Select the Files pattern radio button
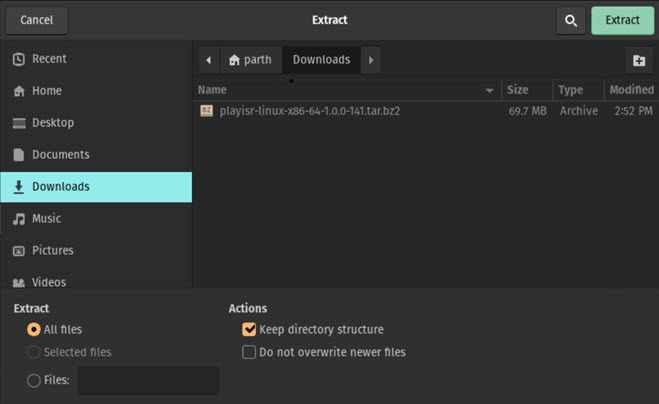This screenshot has width=659, height=404. click(34, 380)
